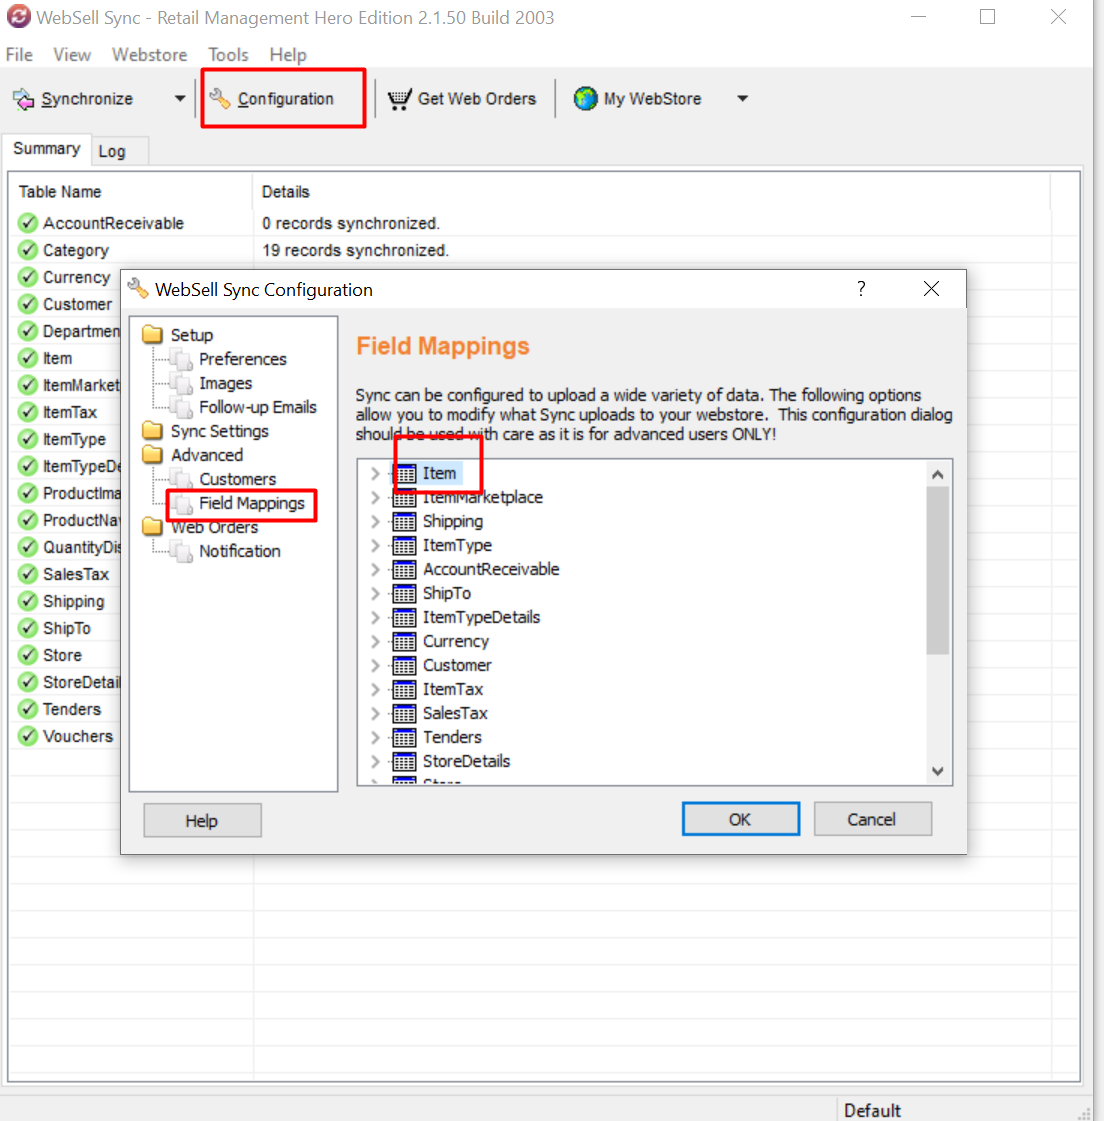This screenshot has width=1104, height=1121.
Task: Click the mappings list scrollbar thumb
Action: 937,571
